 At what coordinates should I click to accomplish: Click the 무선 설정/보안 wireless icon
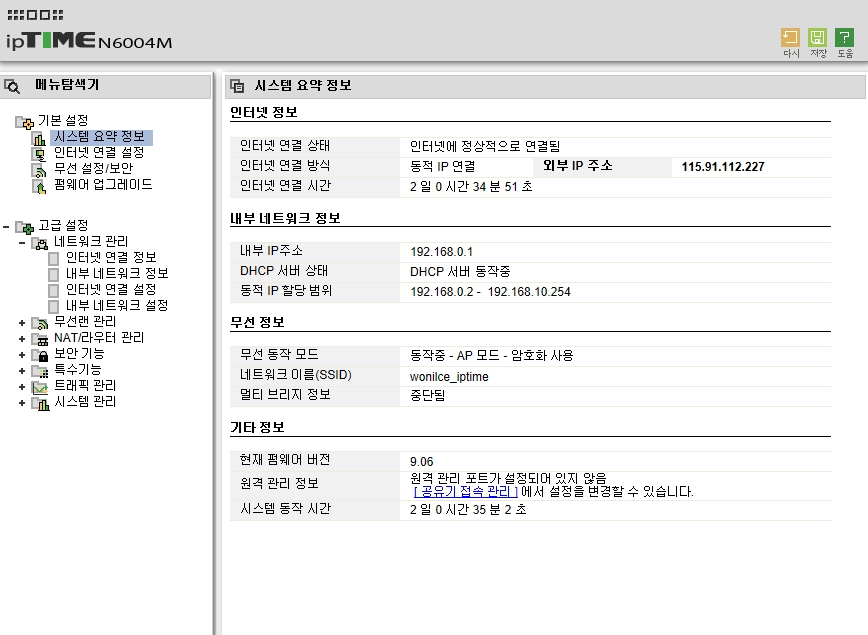click(x=39, y=170)
